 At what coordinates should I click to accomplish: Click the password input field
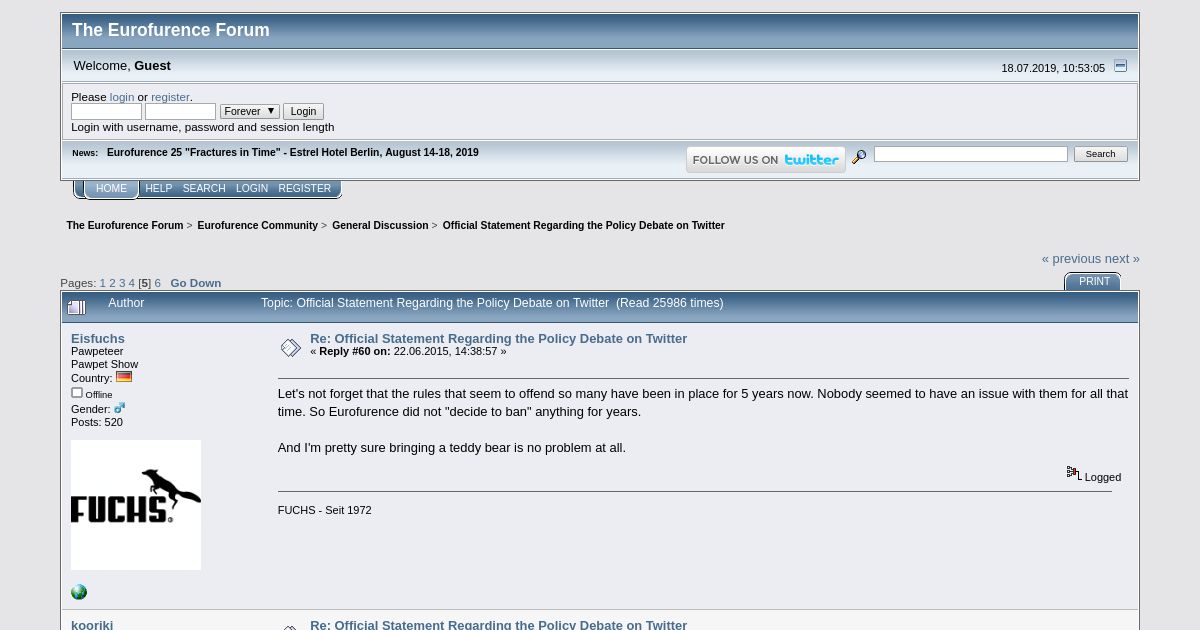pyautogui.click(x=180, y=112)
